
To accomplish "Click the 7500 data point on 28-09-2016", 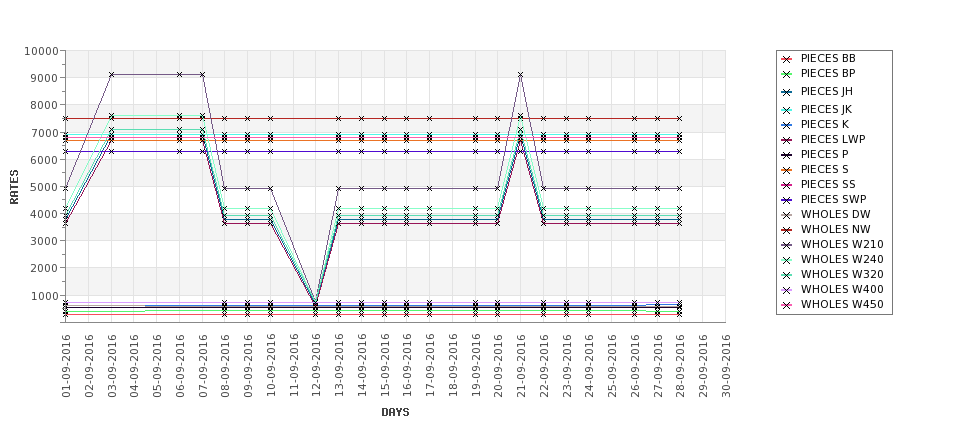I will point(680,118).
